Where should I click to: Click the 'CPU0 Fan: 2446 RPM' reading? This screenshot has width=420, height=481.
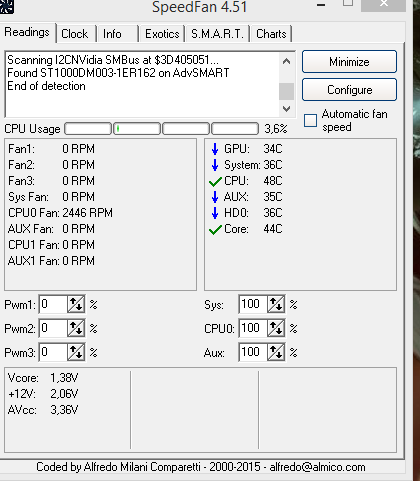pyautogui.click(x=60, y=213)
